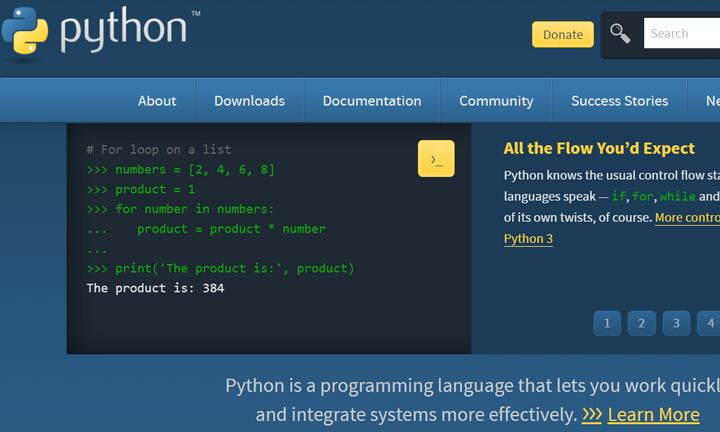720x432 pixels.
Task: Go to slide 3 of the code carousel
Action: (x=676, y=323)
